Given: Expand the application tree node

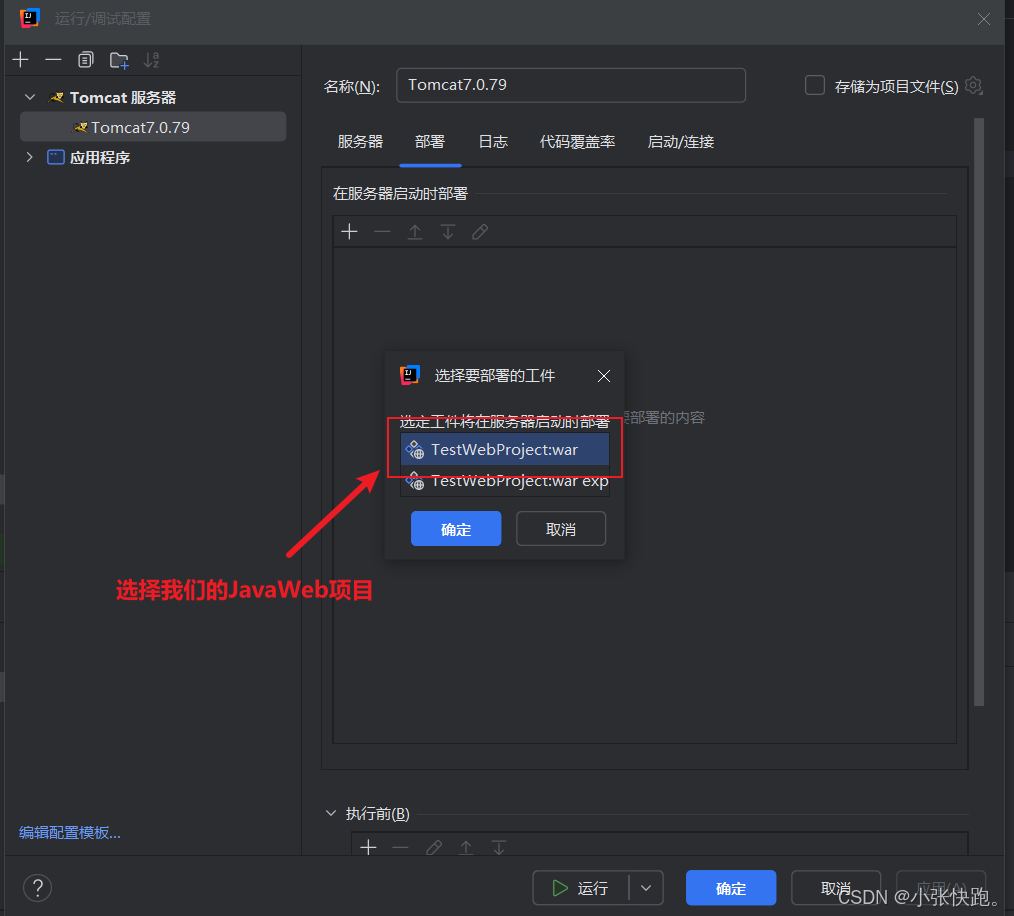Looking at the screenshot, I should click(x=29, y=157).
